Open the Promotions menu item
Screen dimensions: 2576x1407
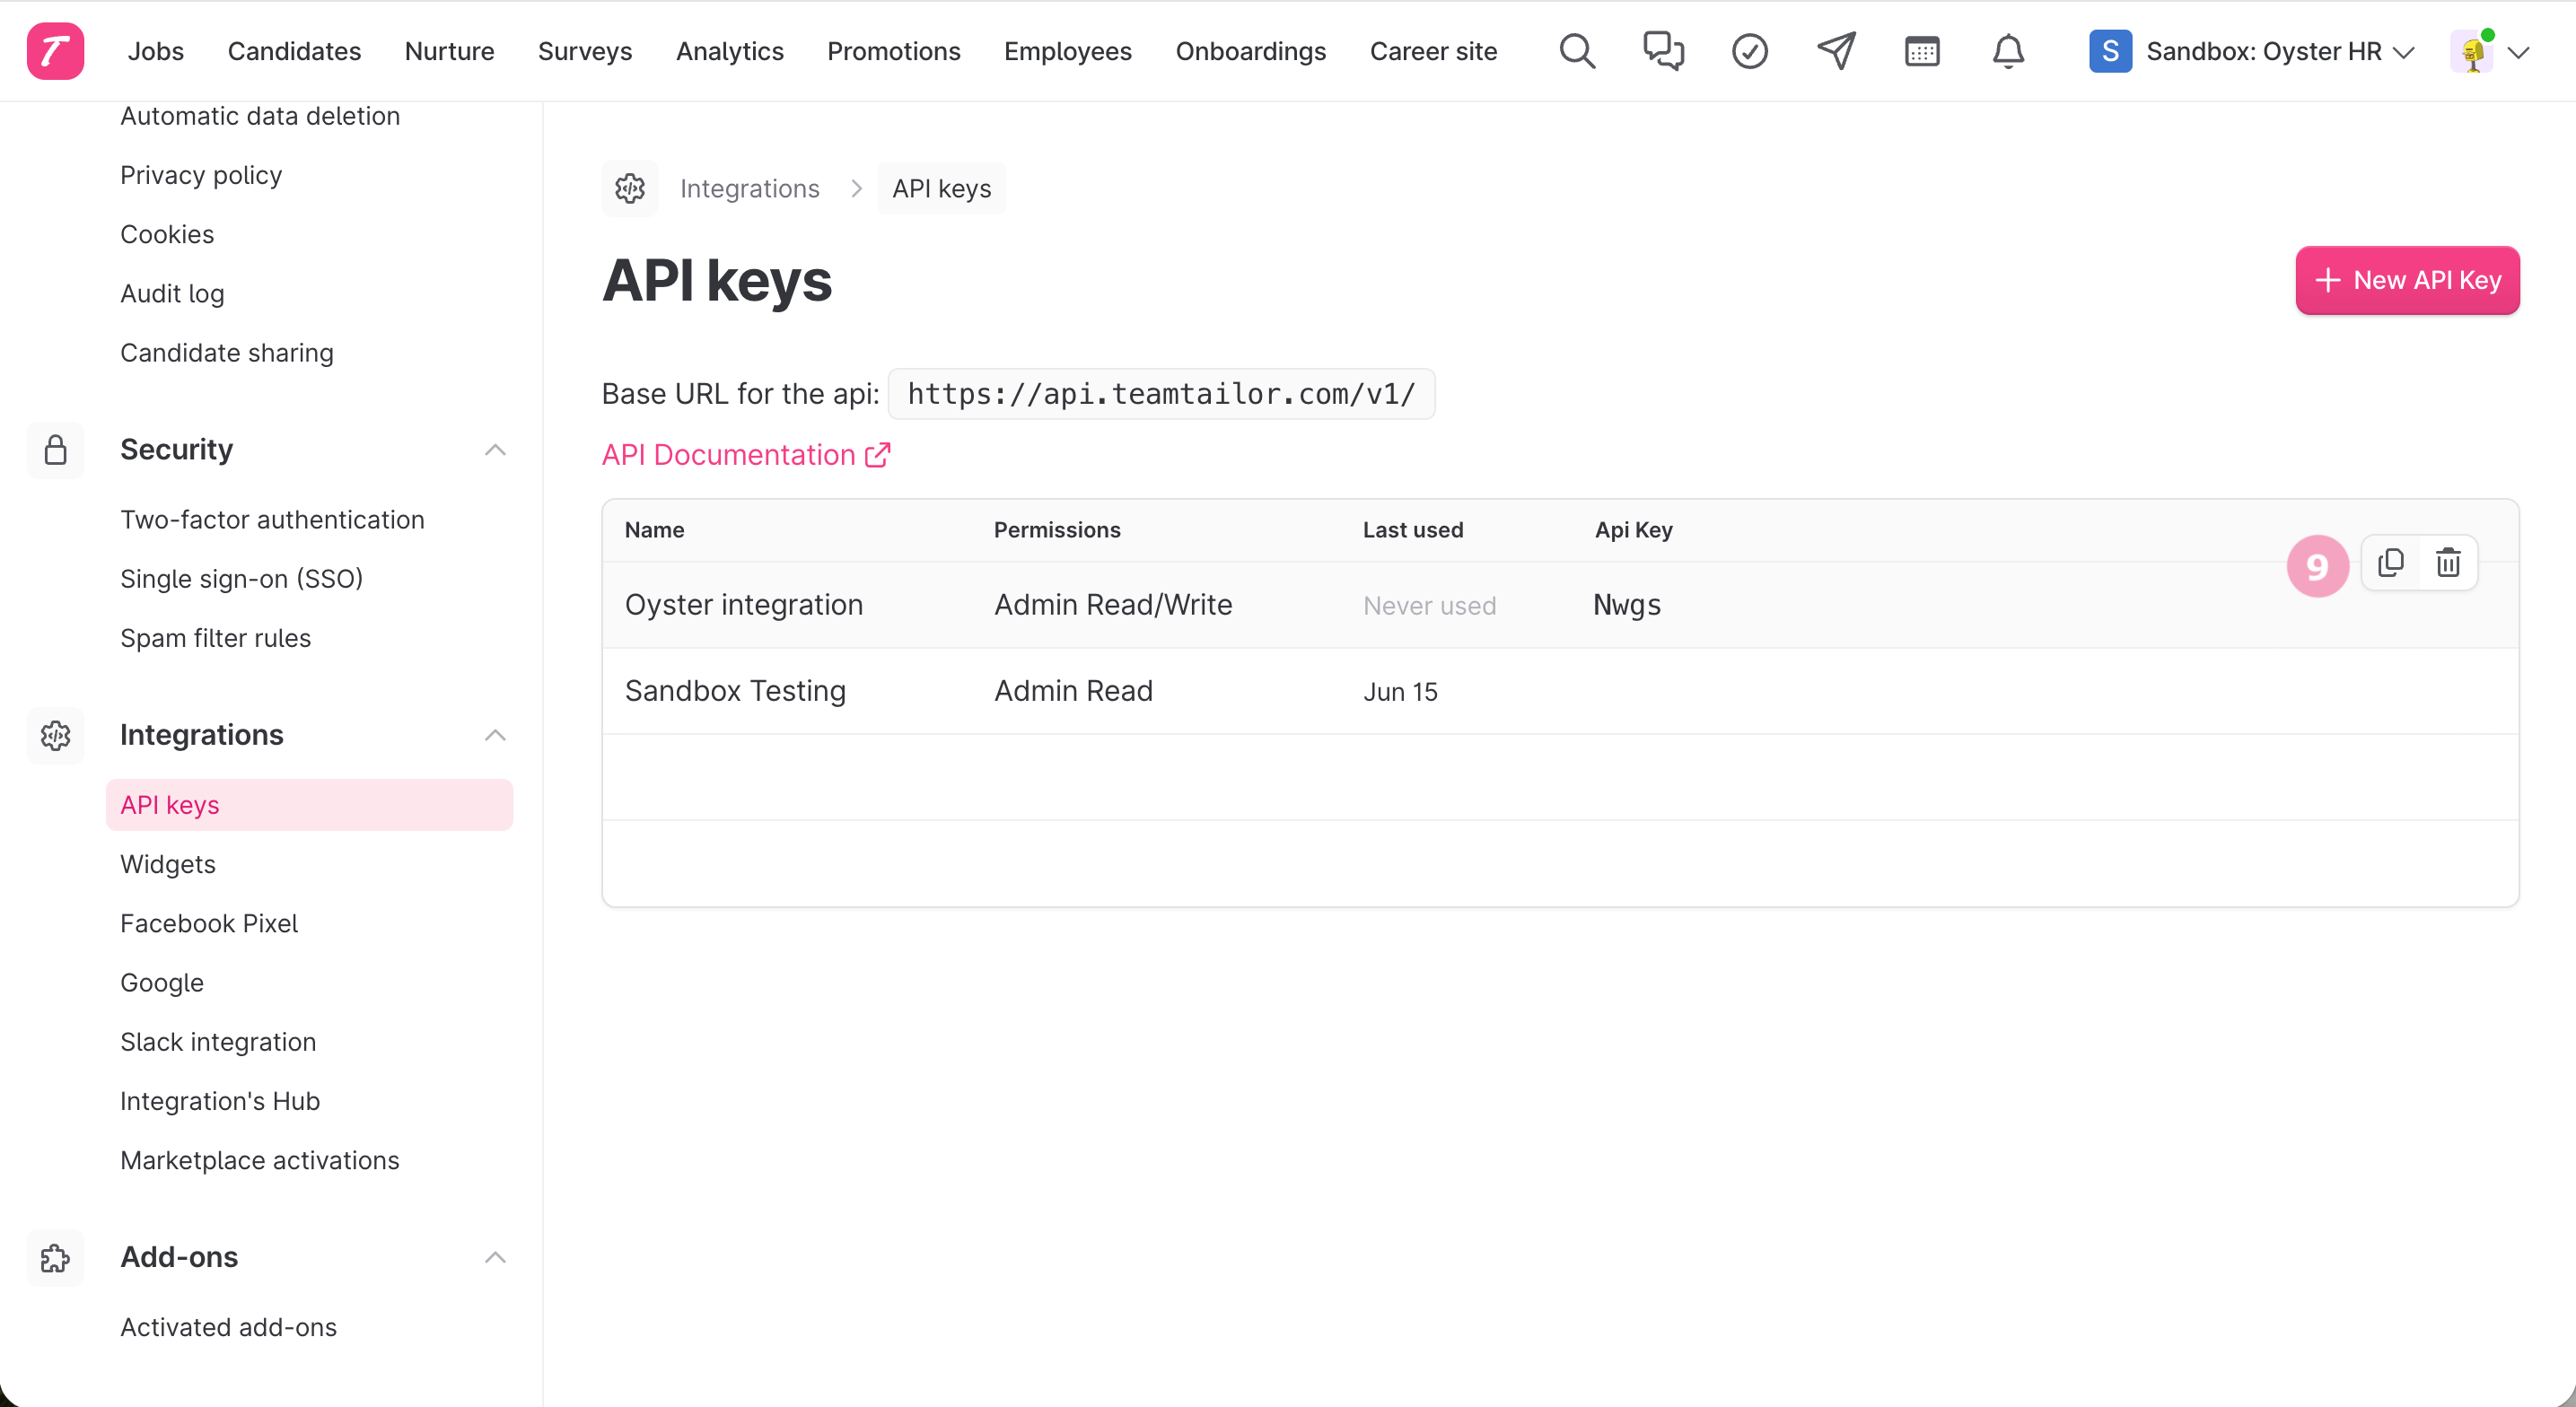893,51
